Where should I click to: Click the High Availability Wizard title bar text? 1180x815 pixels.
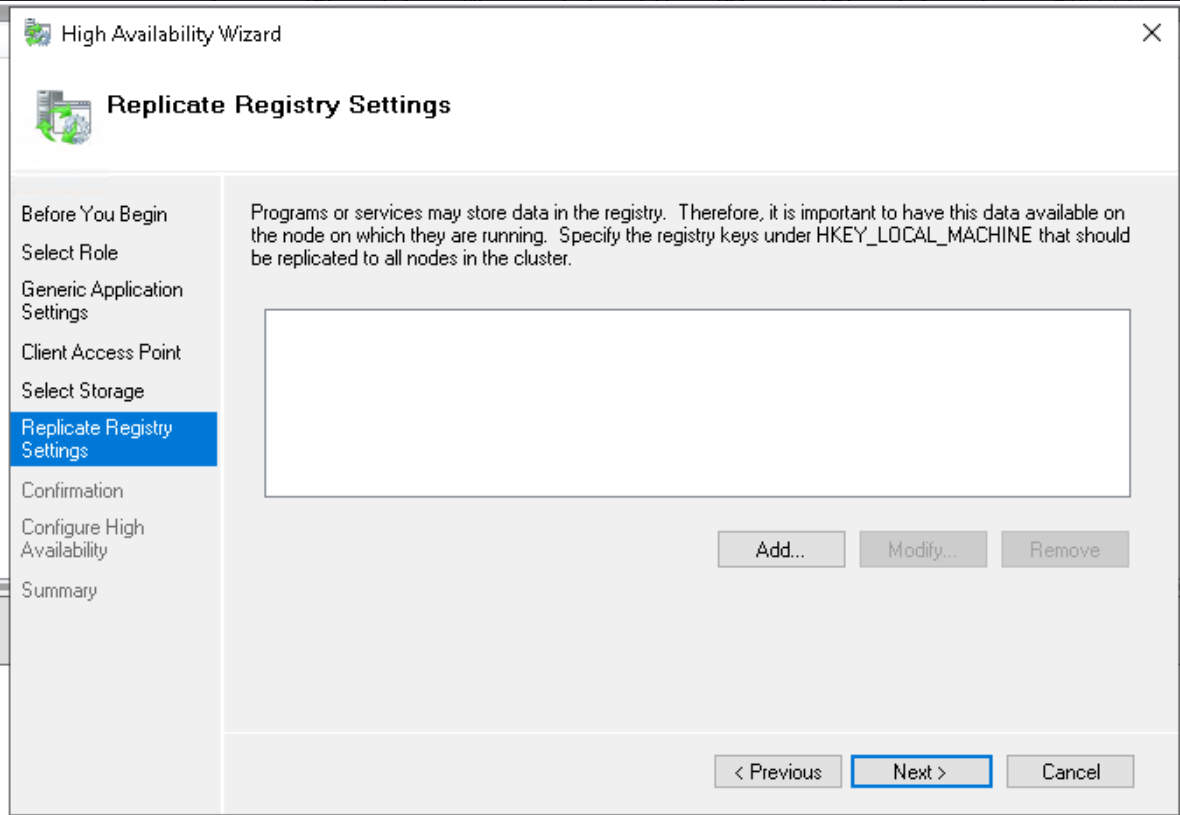[171, 34]
